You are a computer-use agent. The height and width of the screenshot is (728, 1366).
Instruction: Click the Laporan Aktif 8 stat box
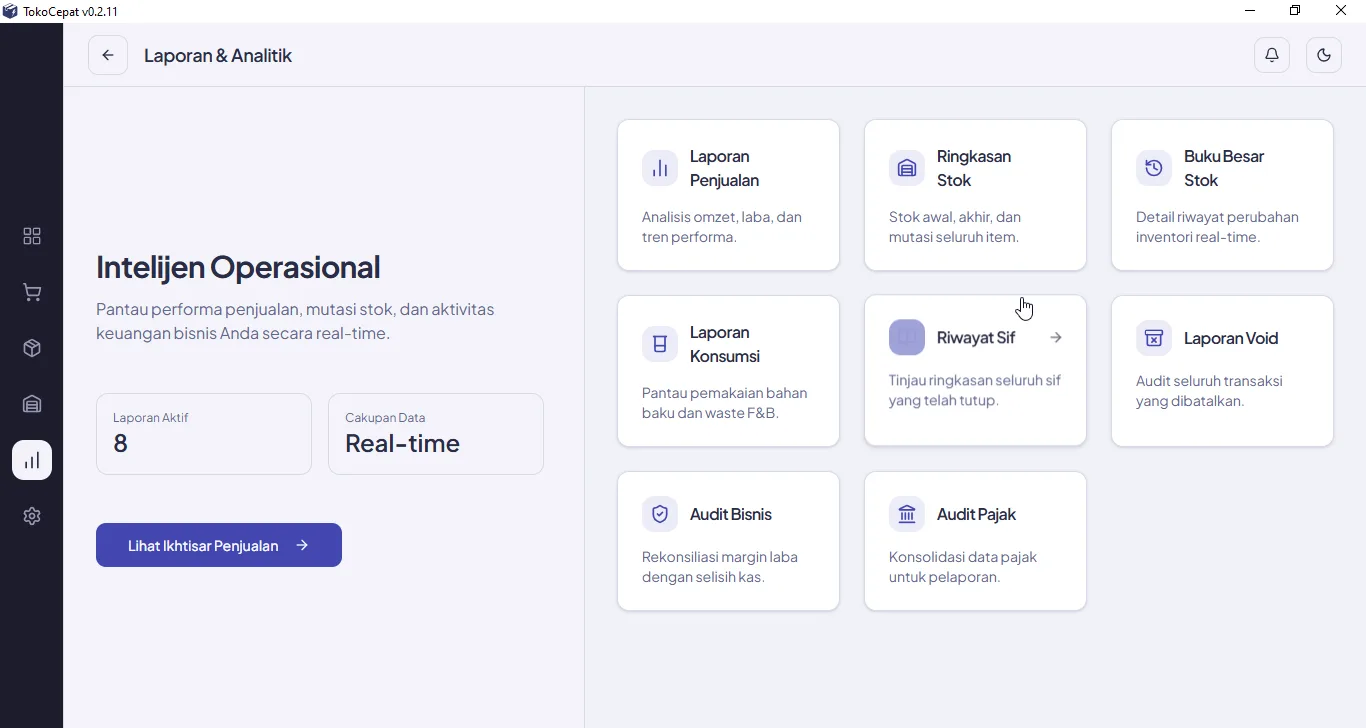(204, 434)
